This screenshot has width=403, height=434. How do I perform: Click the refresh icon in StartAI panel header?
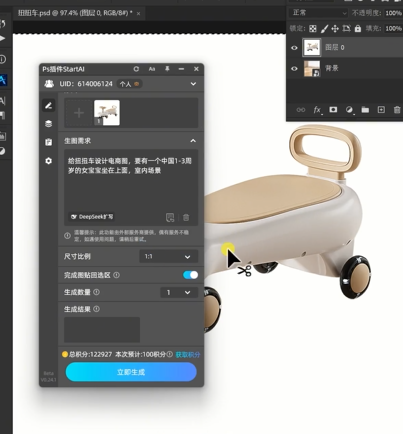[136, 69]
